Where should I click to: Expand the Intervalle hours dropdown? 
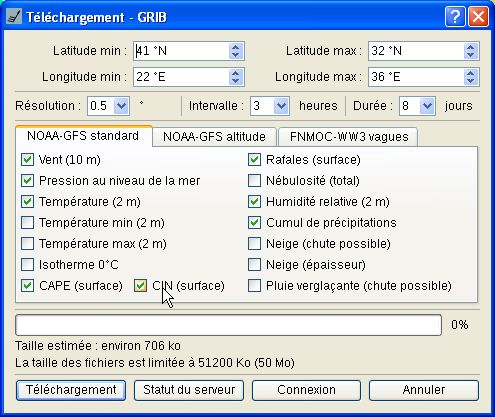point(281,106)
